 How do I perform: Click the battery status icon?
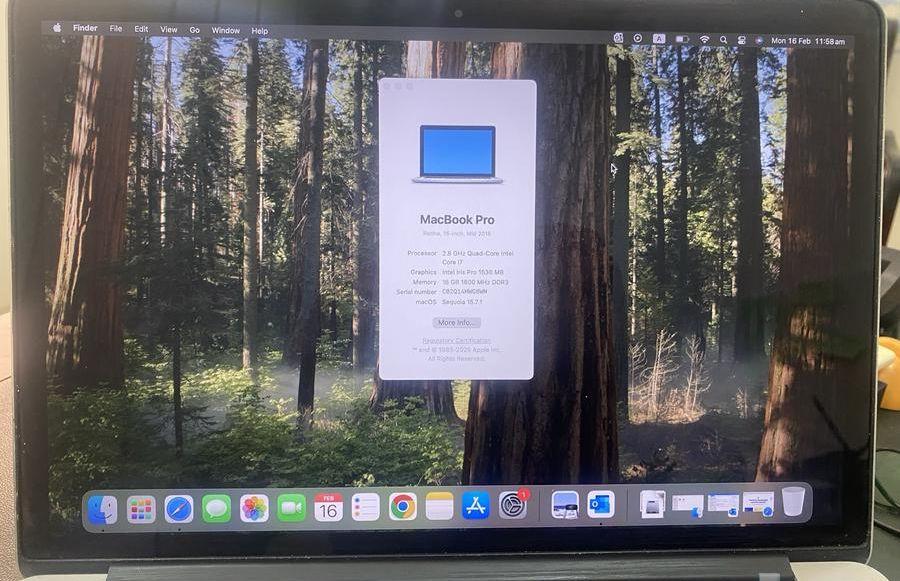click(682, 39)
